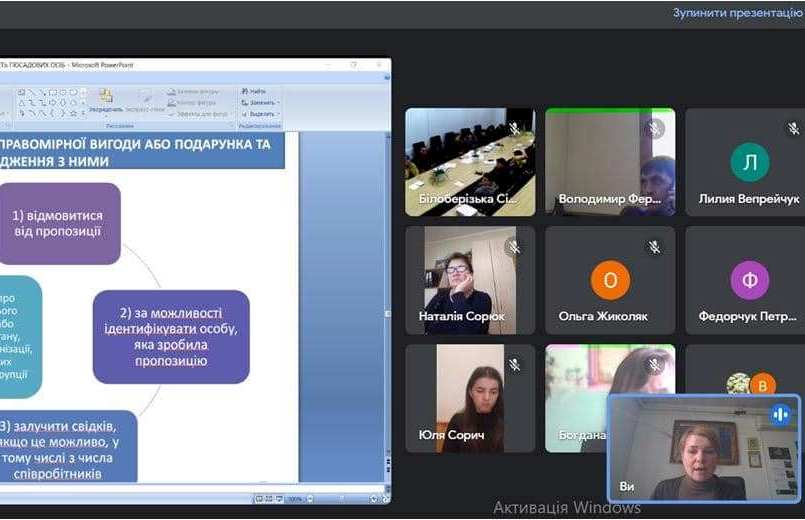
Task: Select Наталія Сорюк's video tile
Action: (x=469, y=279)
